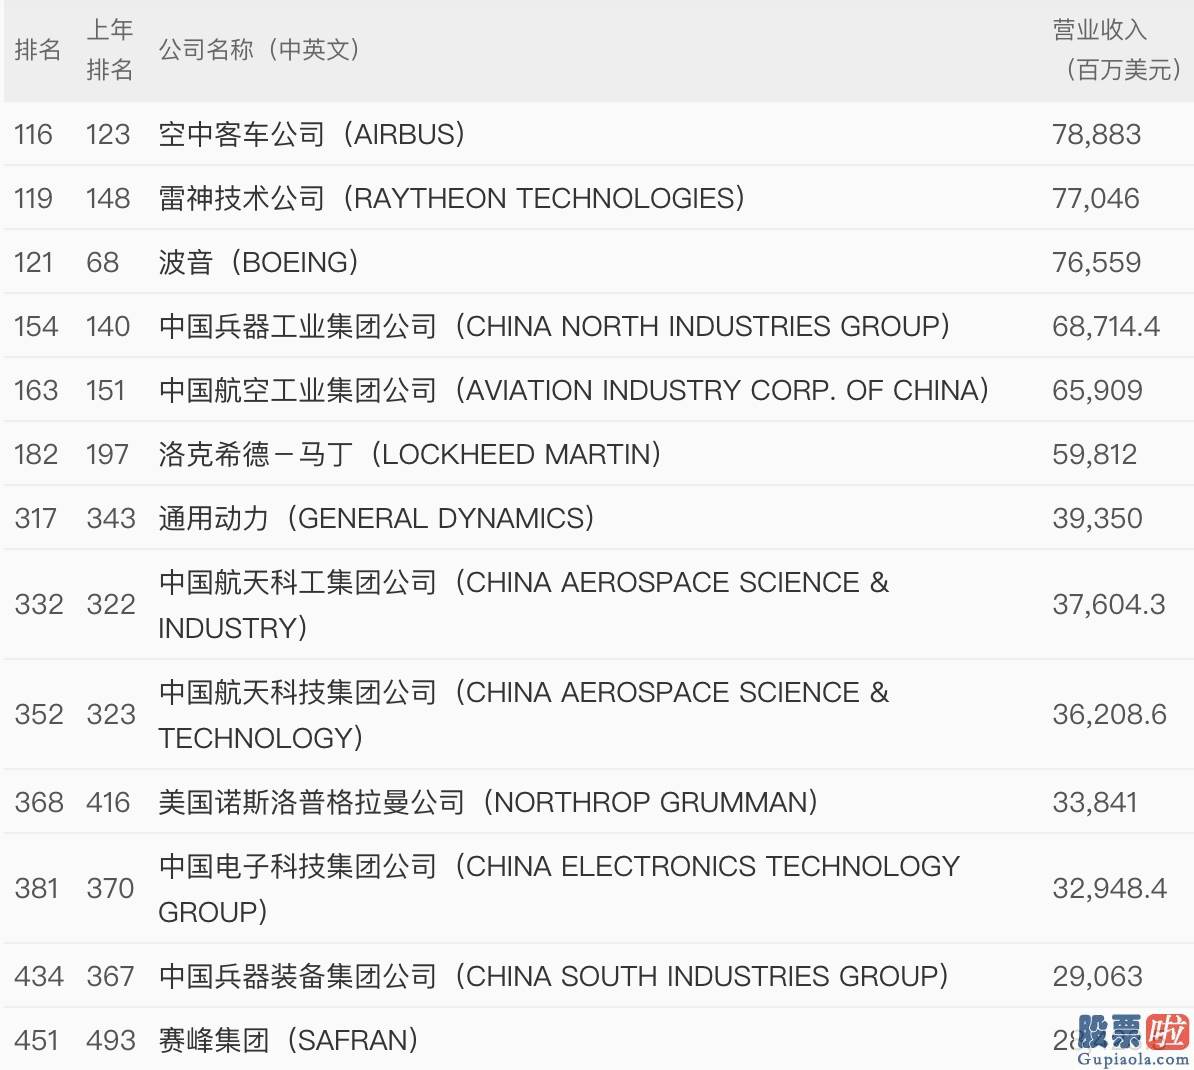
Task: Select last-year rank cell 493
Action: (x=110, y=1040)
